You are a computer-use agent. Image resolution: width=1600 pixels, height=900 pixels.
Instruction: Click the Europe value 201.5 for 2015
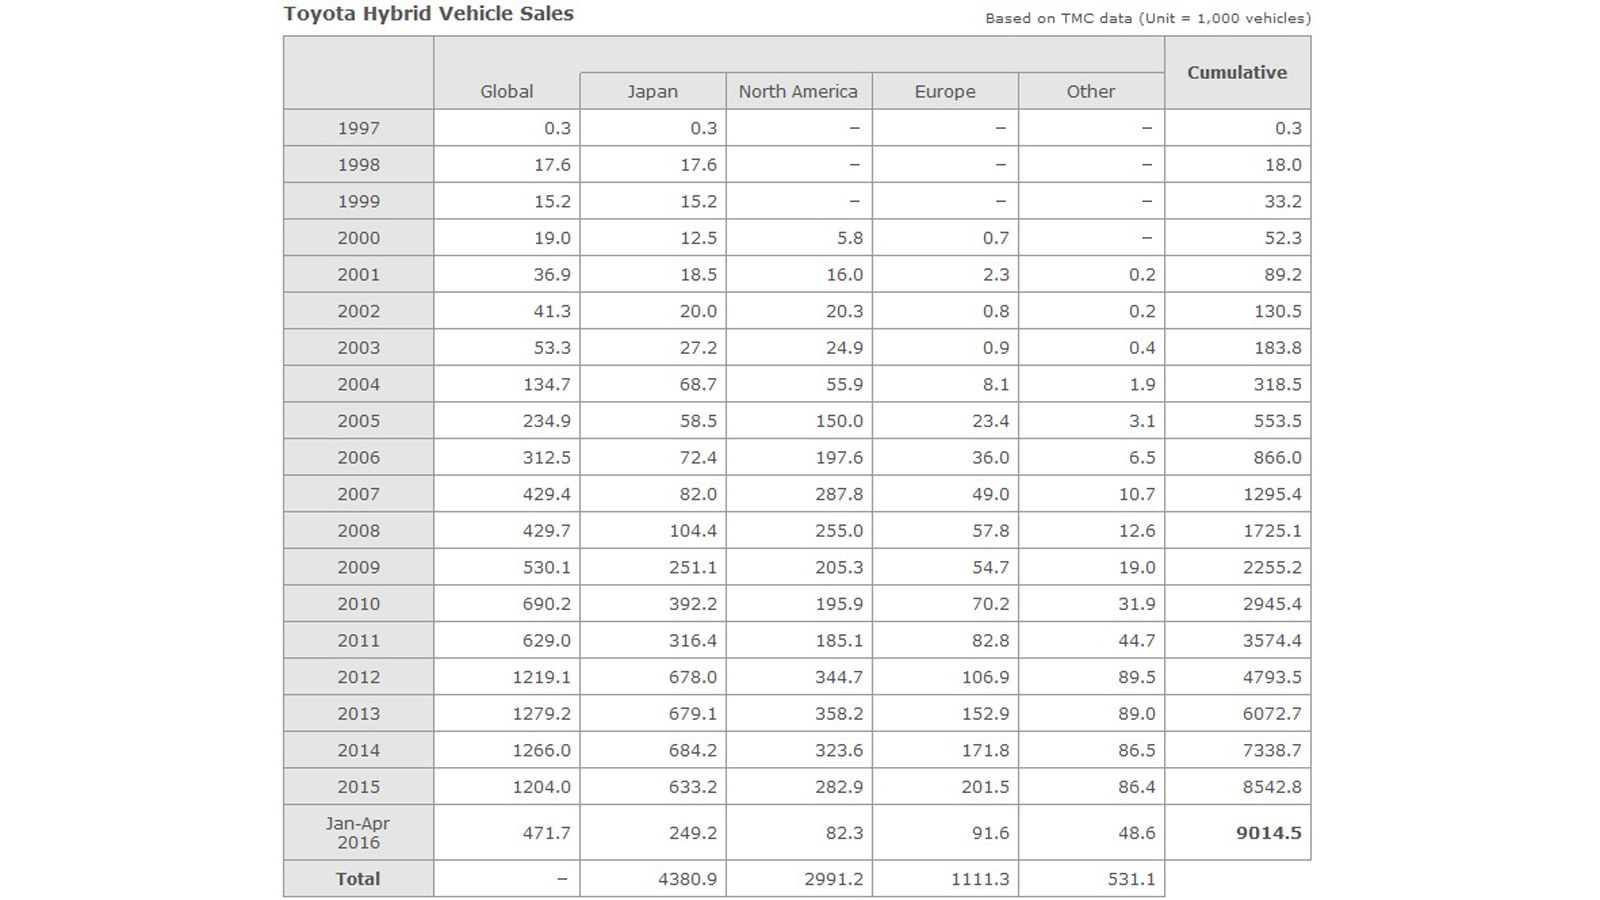tap(986, 787)
